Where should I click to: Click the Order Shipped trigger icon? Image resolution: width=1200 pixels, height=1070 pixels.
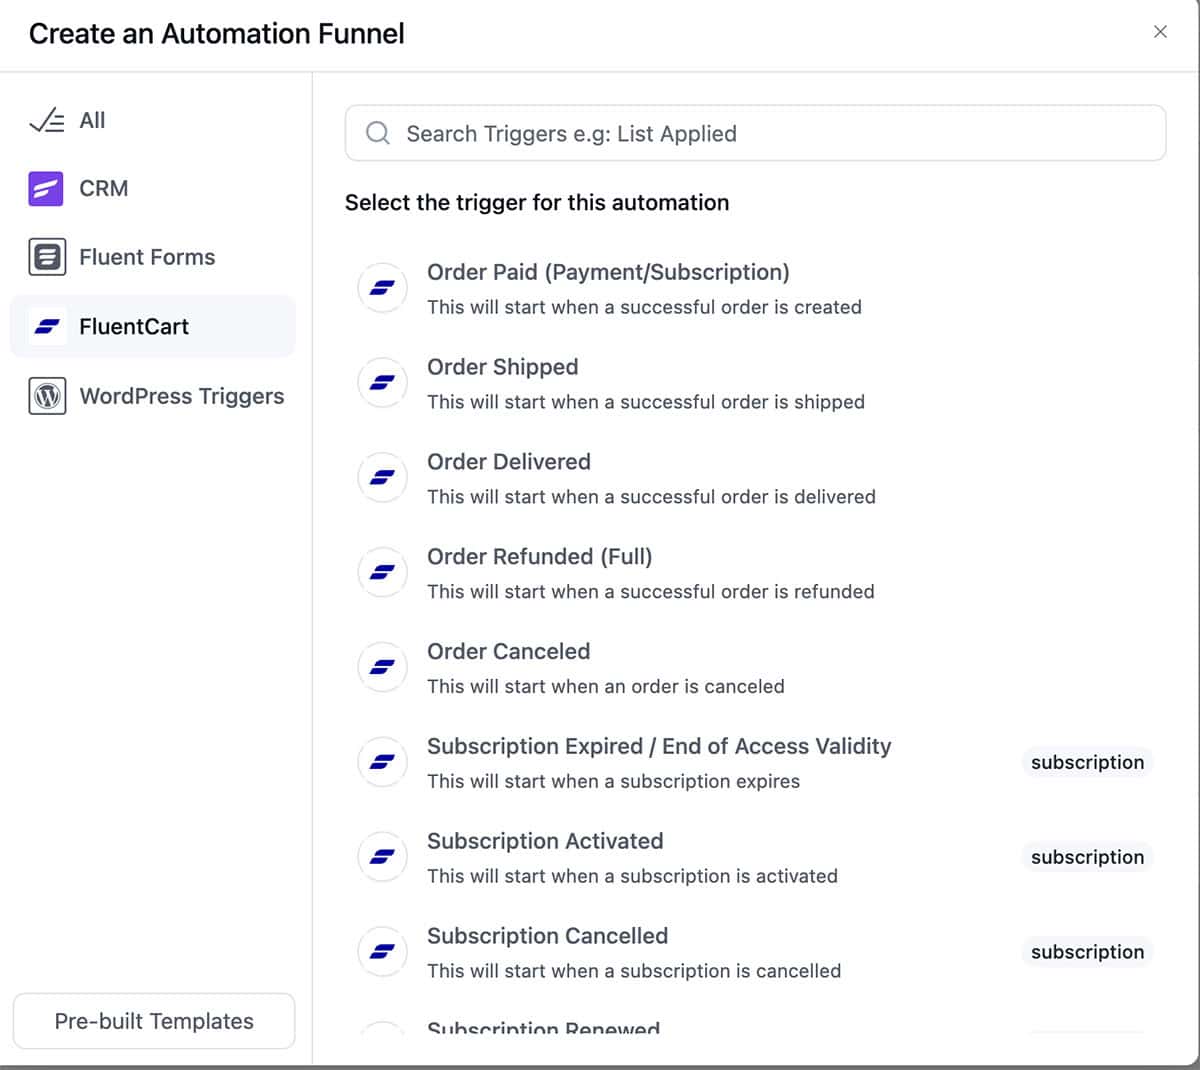click(x=382, y=383)
